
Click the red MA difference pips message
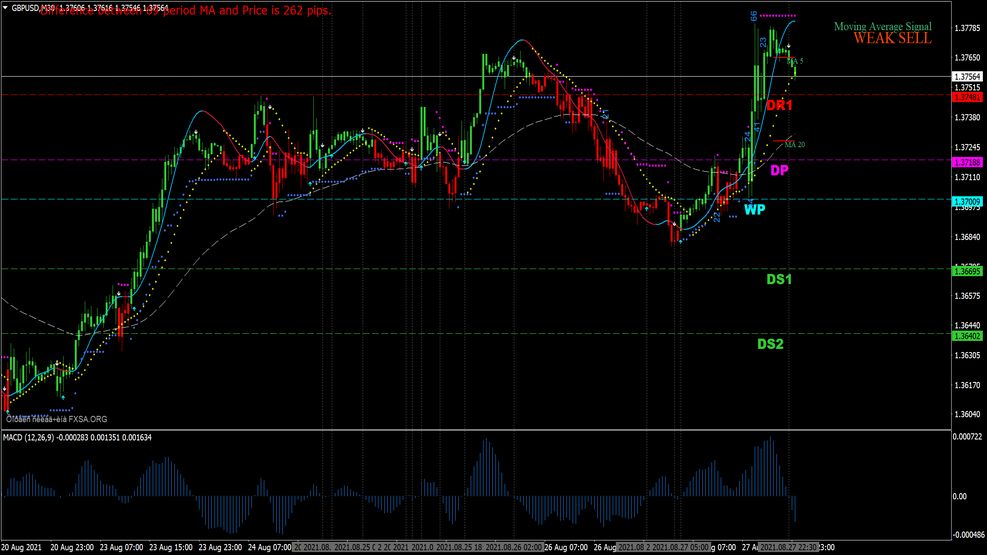(x=180, y=11)
